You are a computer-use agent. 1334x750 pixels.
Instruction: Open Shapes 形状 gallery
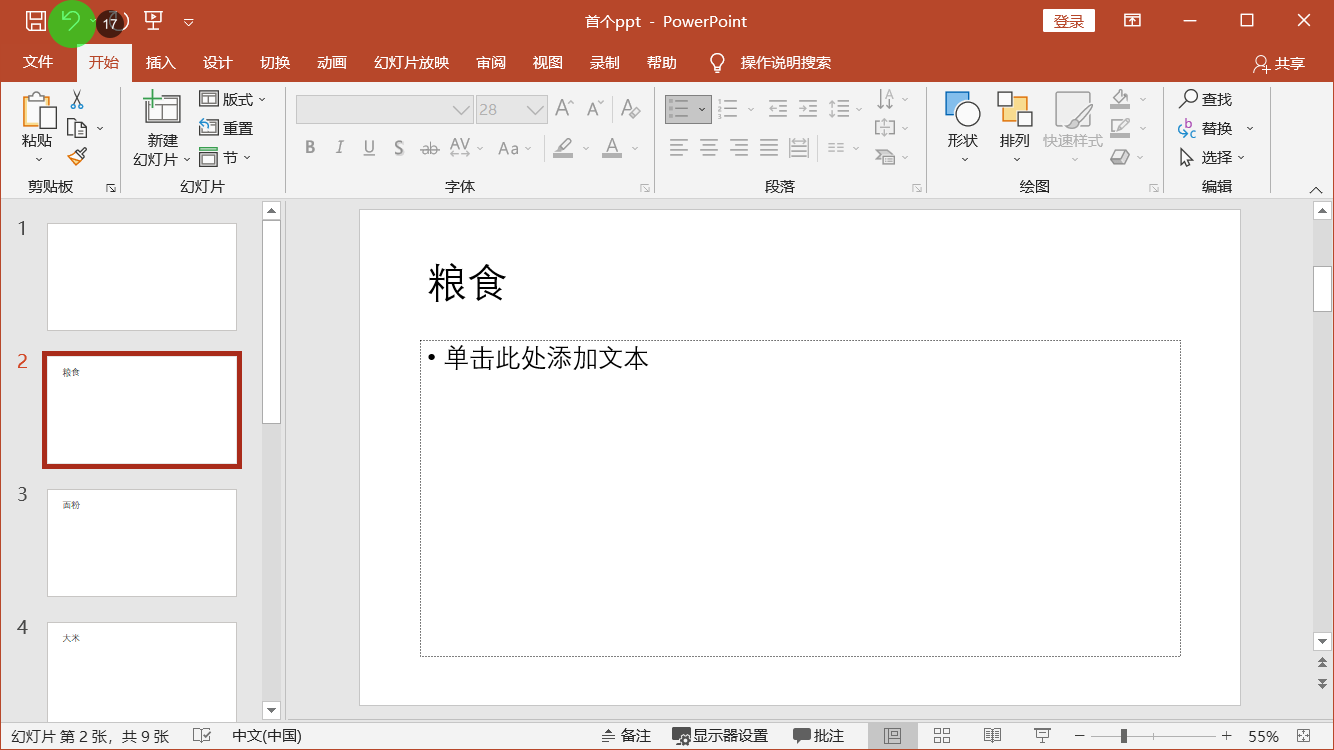963,128
